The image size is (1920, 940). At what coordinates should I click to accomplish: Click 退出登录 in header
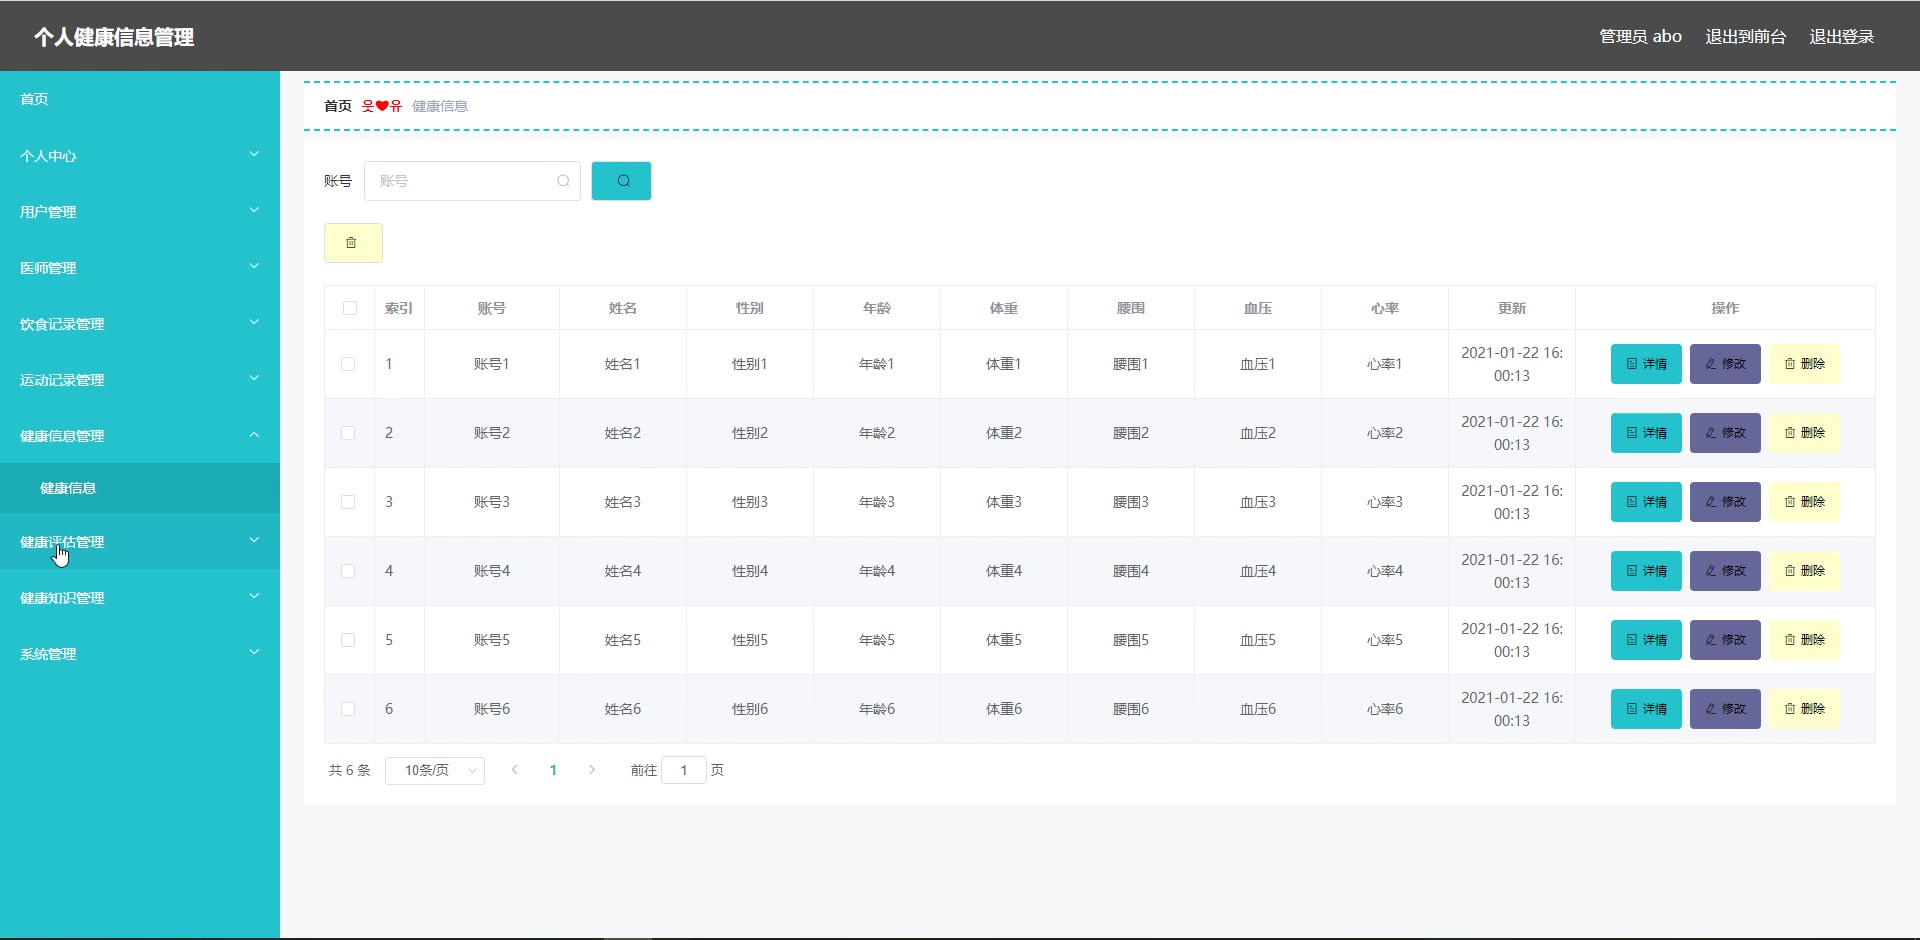point(1841,36)
